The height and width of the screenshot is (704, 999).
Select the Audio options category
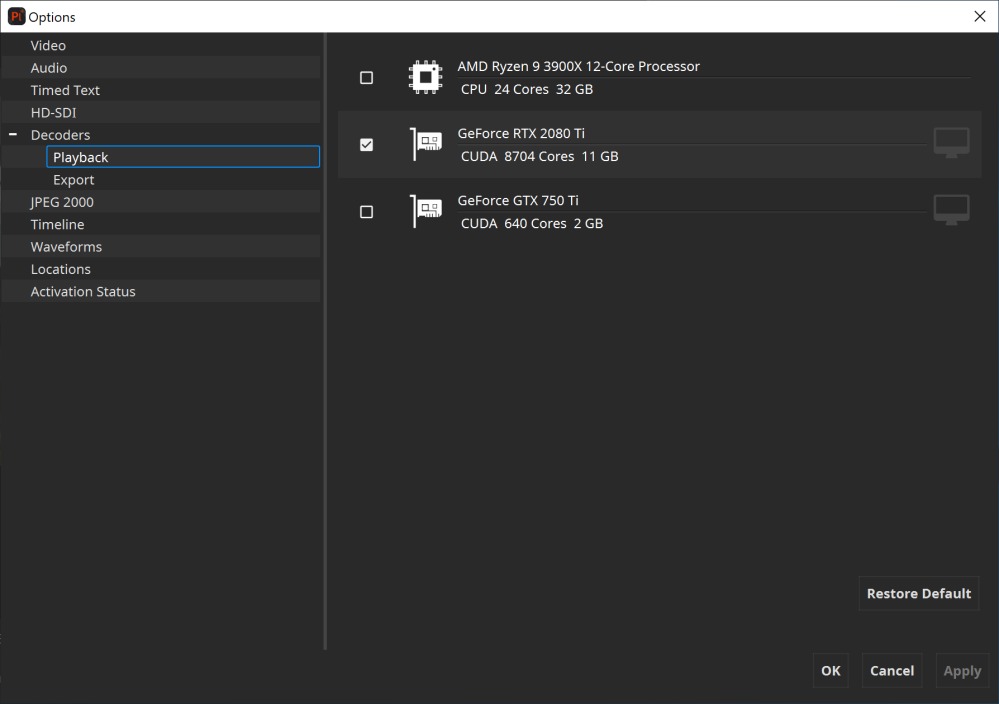click(49, 68)
